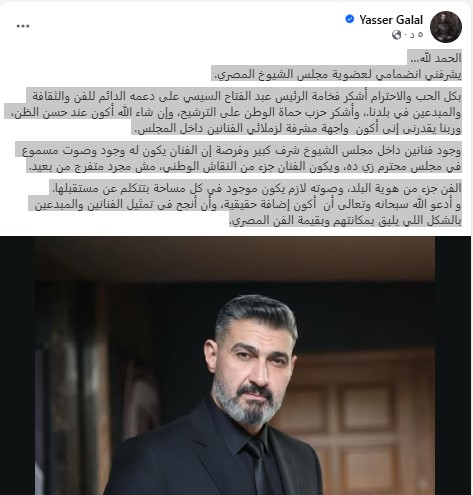Click the final line "بالشكل اللي يليق بمكانتهم"

pyautogui.click(x=345, y=220)
